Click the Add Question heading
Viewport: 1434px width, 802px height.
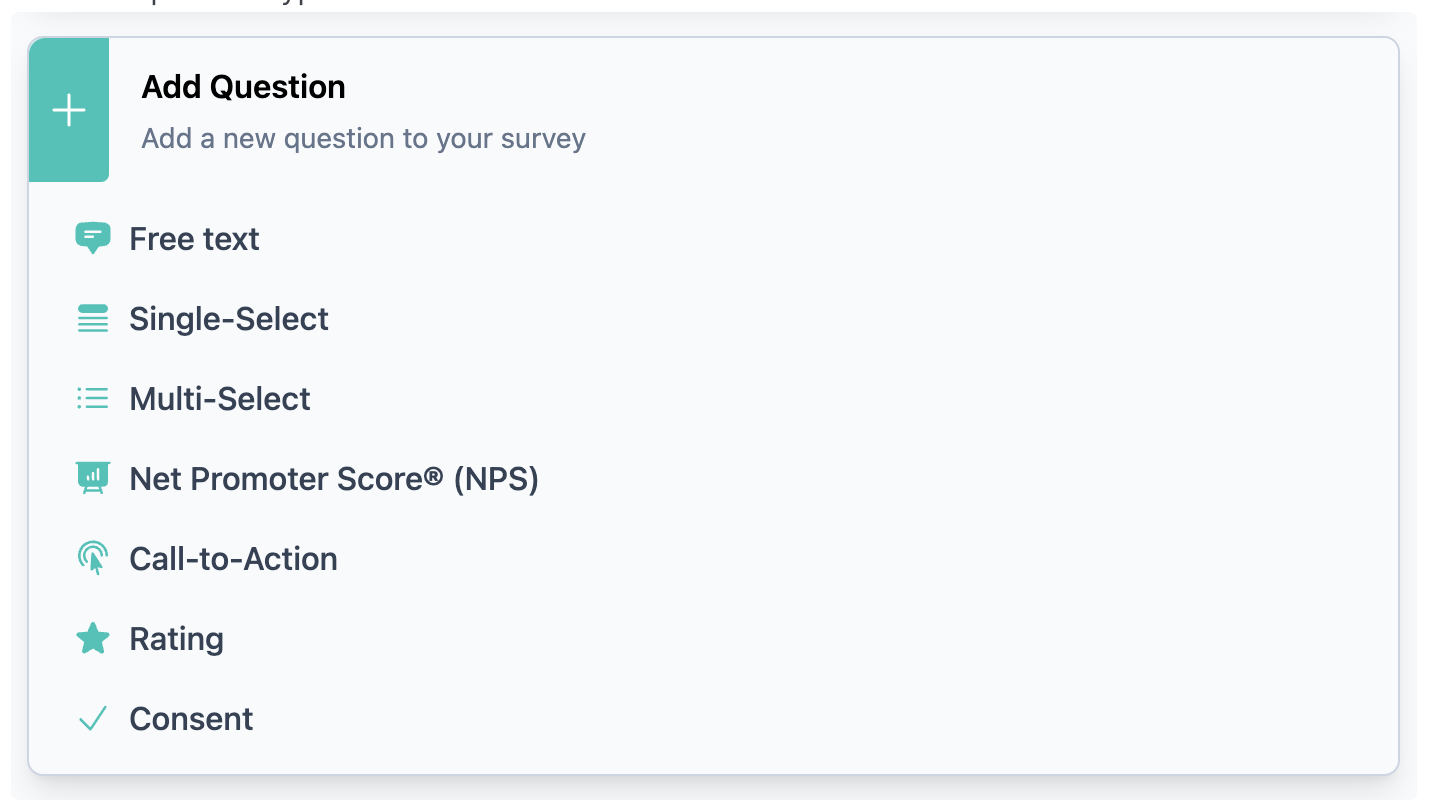click(242, 87)
